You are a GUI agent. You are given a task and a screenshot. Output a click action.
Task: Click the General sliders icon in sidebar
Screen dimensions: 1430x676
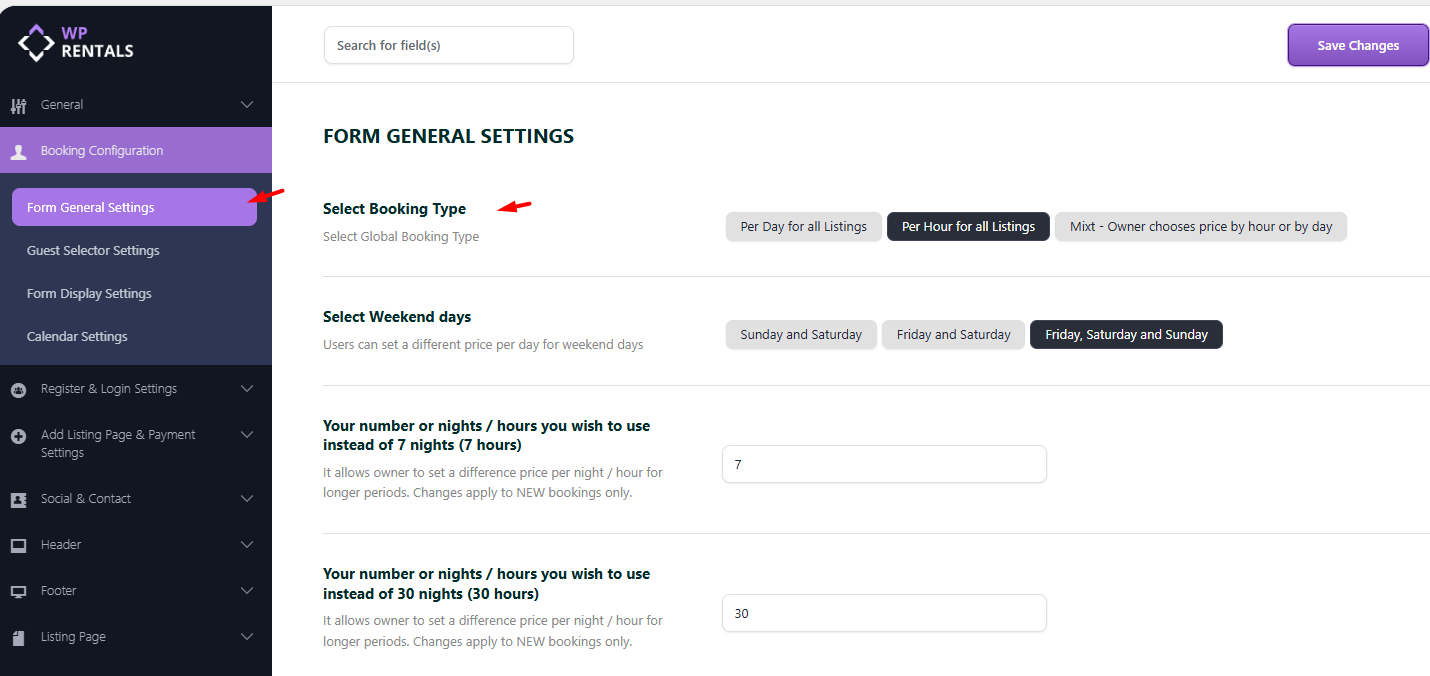coord(18,105)
